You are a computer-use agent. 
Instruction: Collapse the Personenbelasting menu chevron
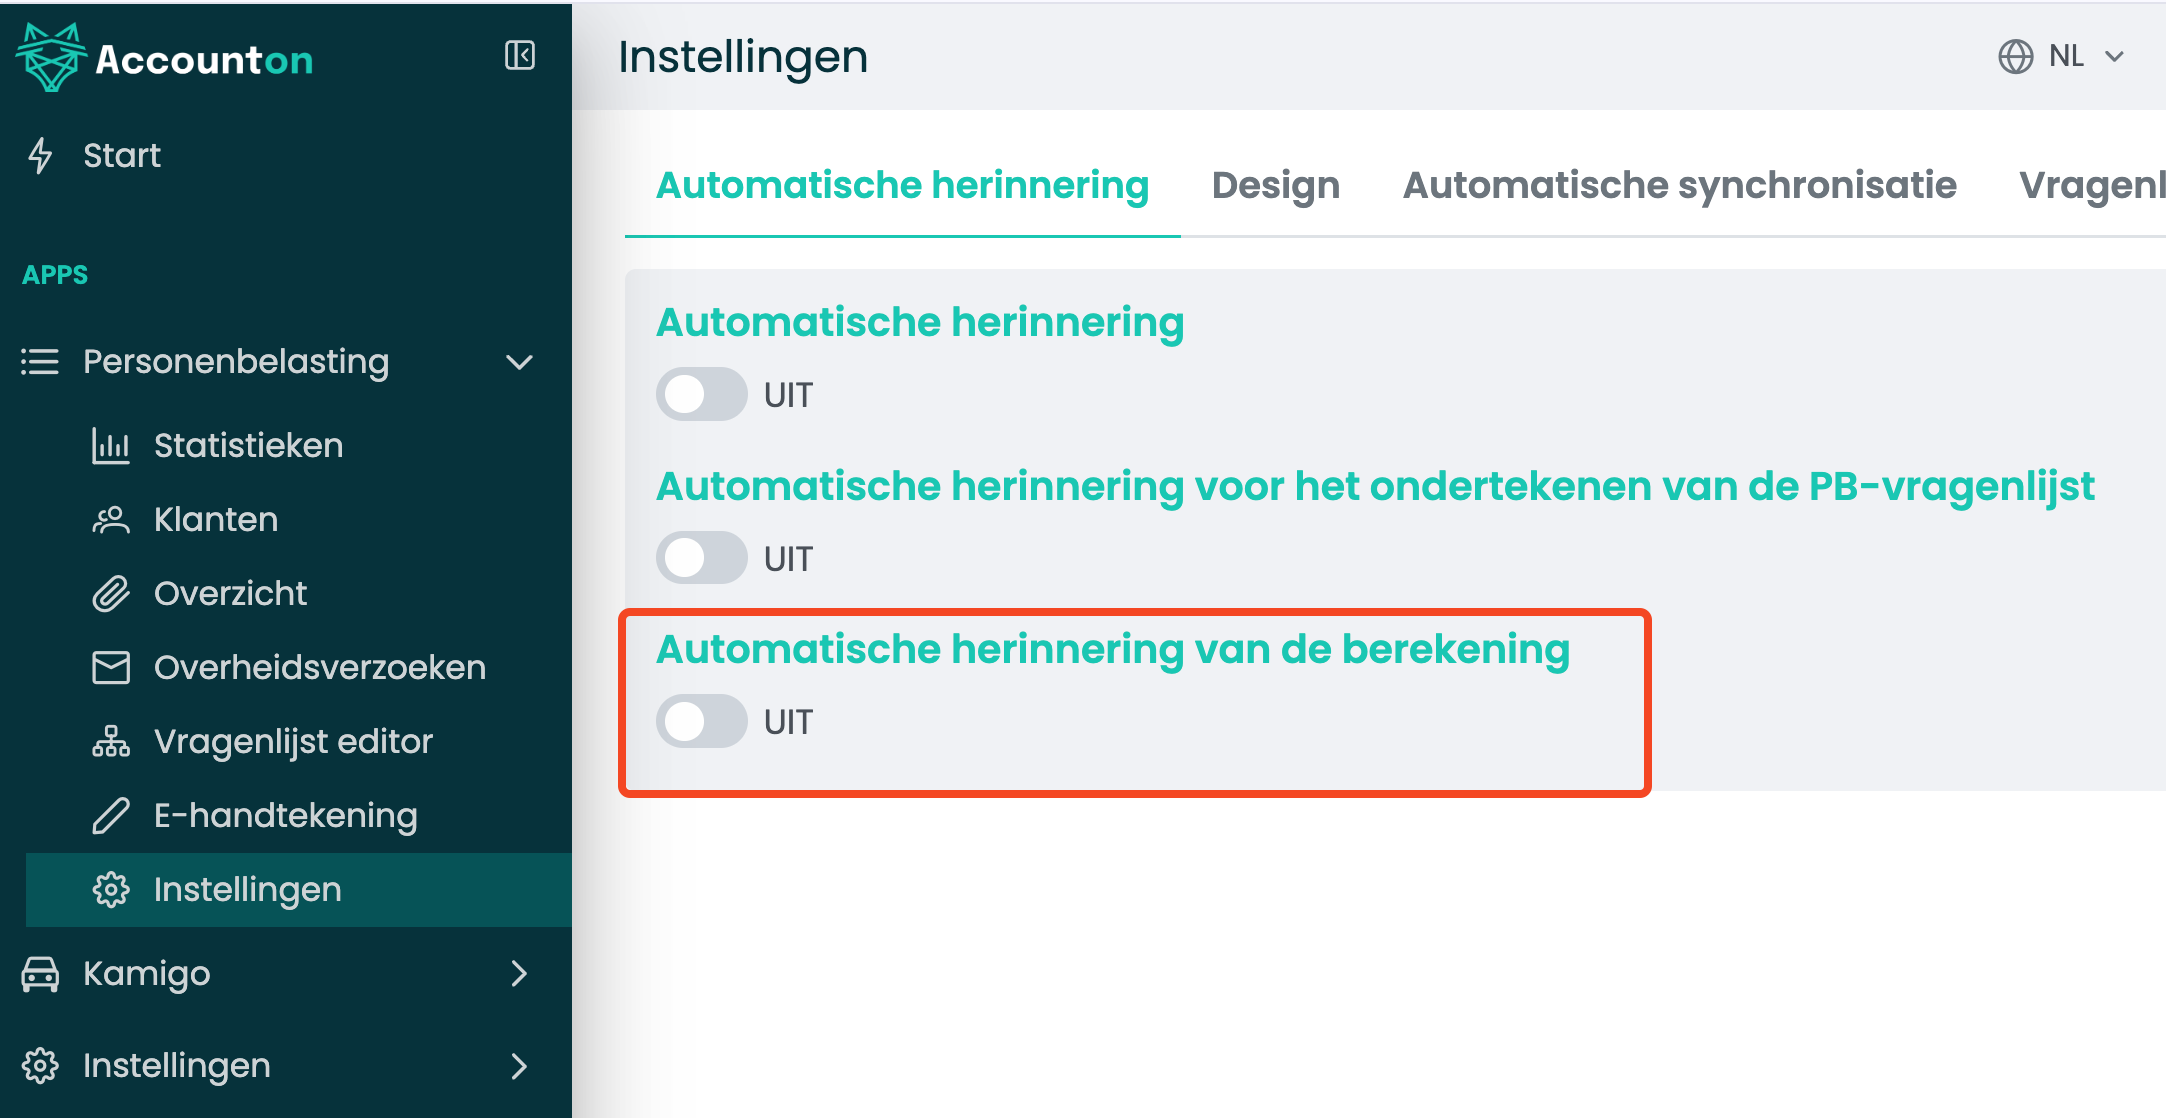pos(519,362)
